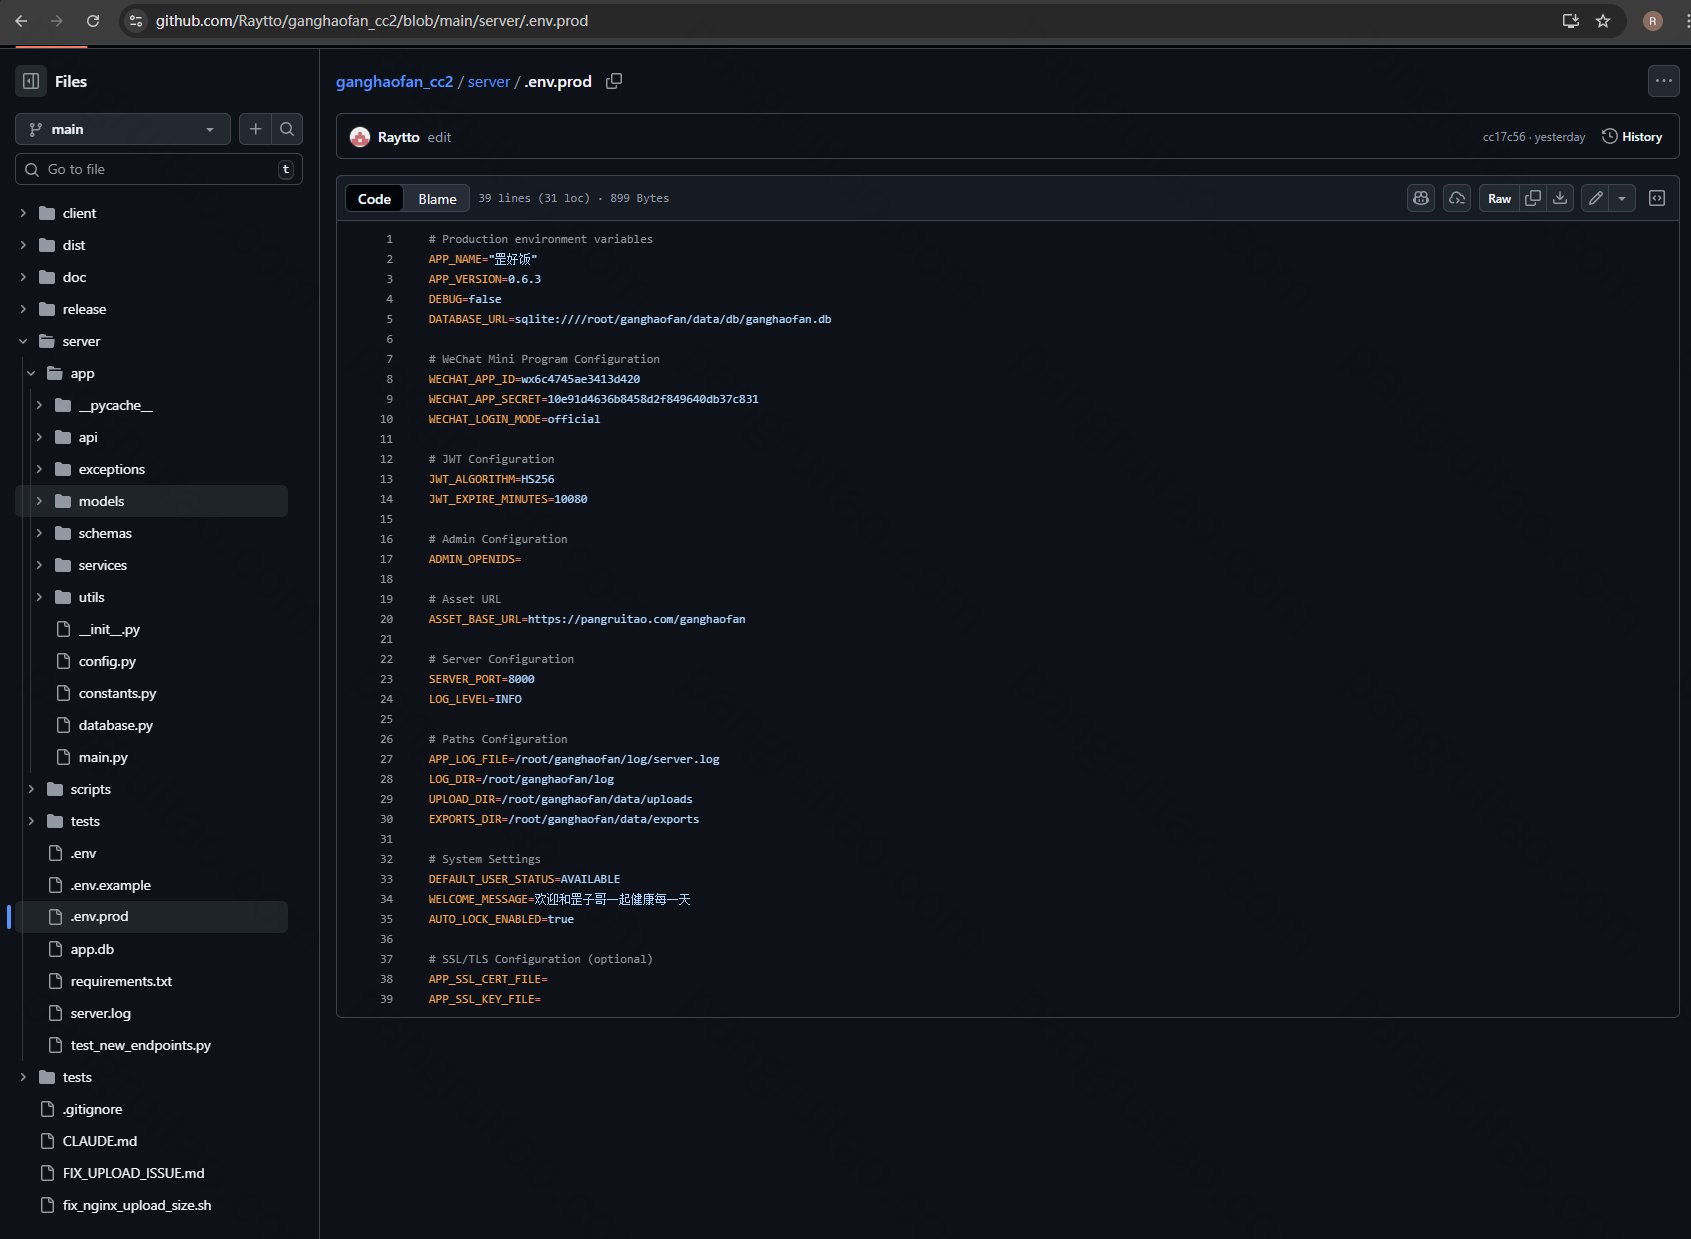Open the commit History link
The width and height of the screenshot is (1691, 1239).
[1632, 137]
